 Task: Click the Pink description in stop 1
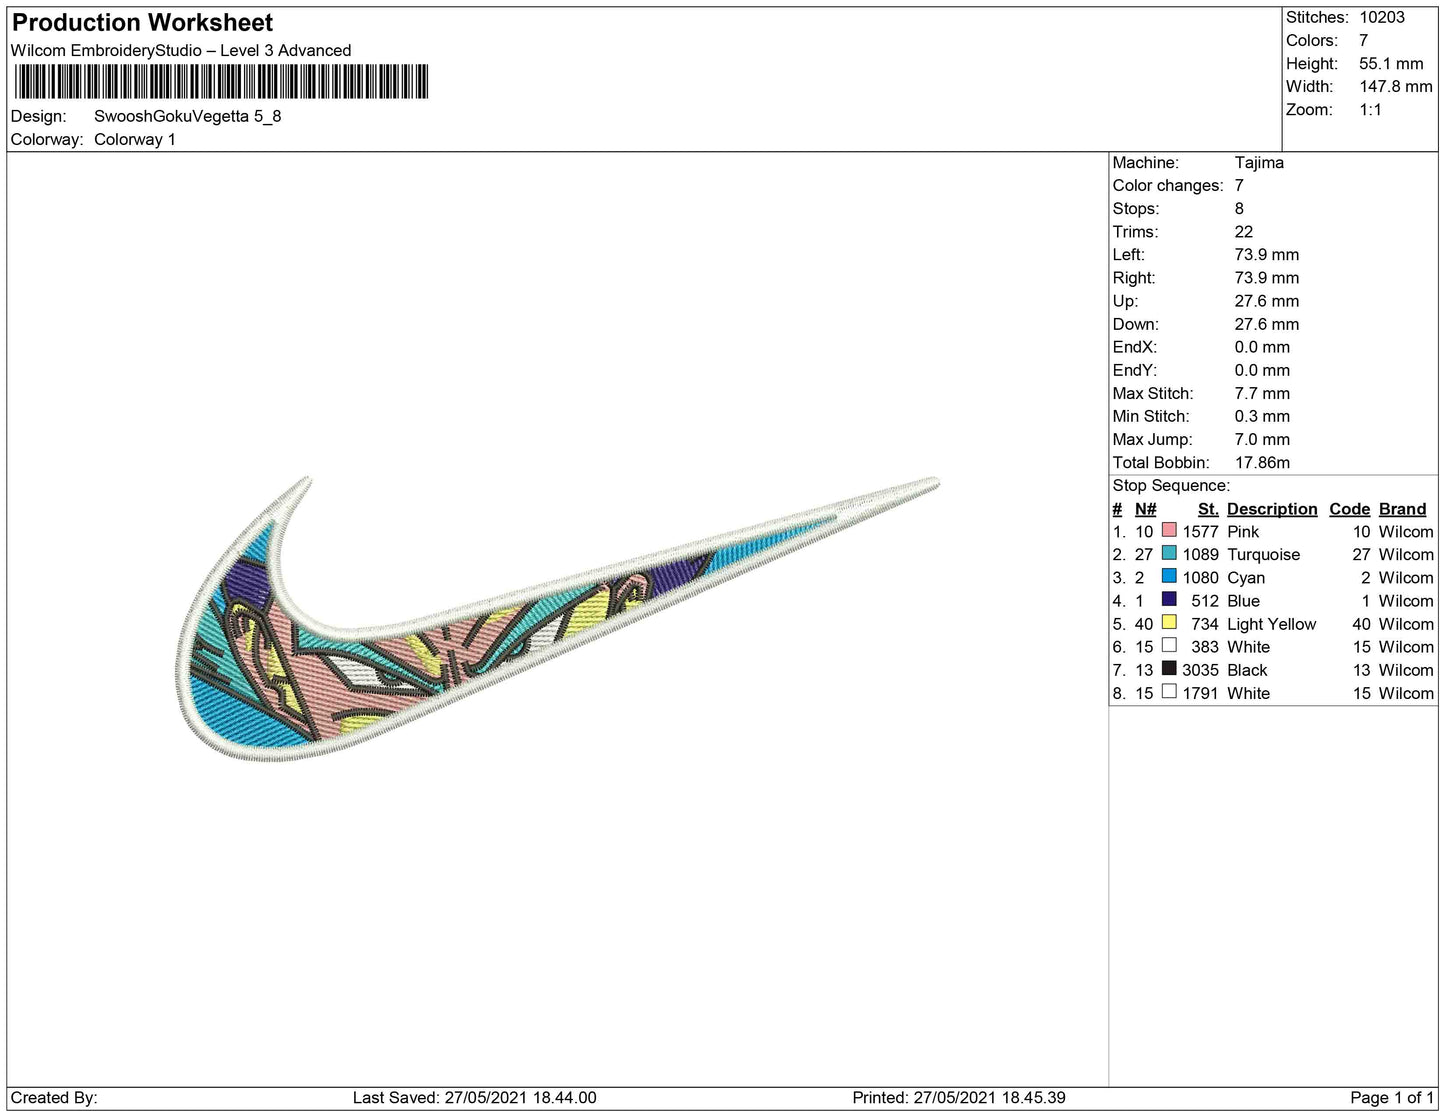[1243, 531]
